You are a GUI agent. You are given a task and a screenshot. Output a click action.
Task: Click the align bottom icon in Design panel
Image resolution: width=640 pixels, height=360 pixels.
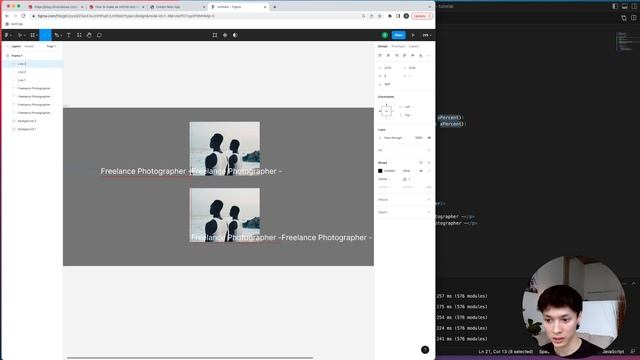421,55
